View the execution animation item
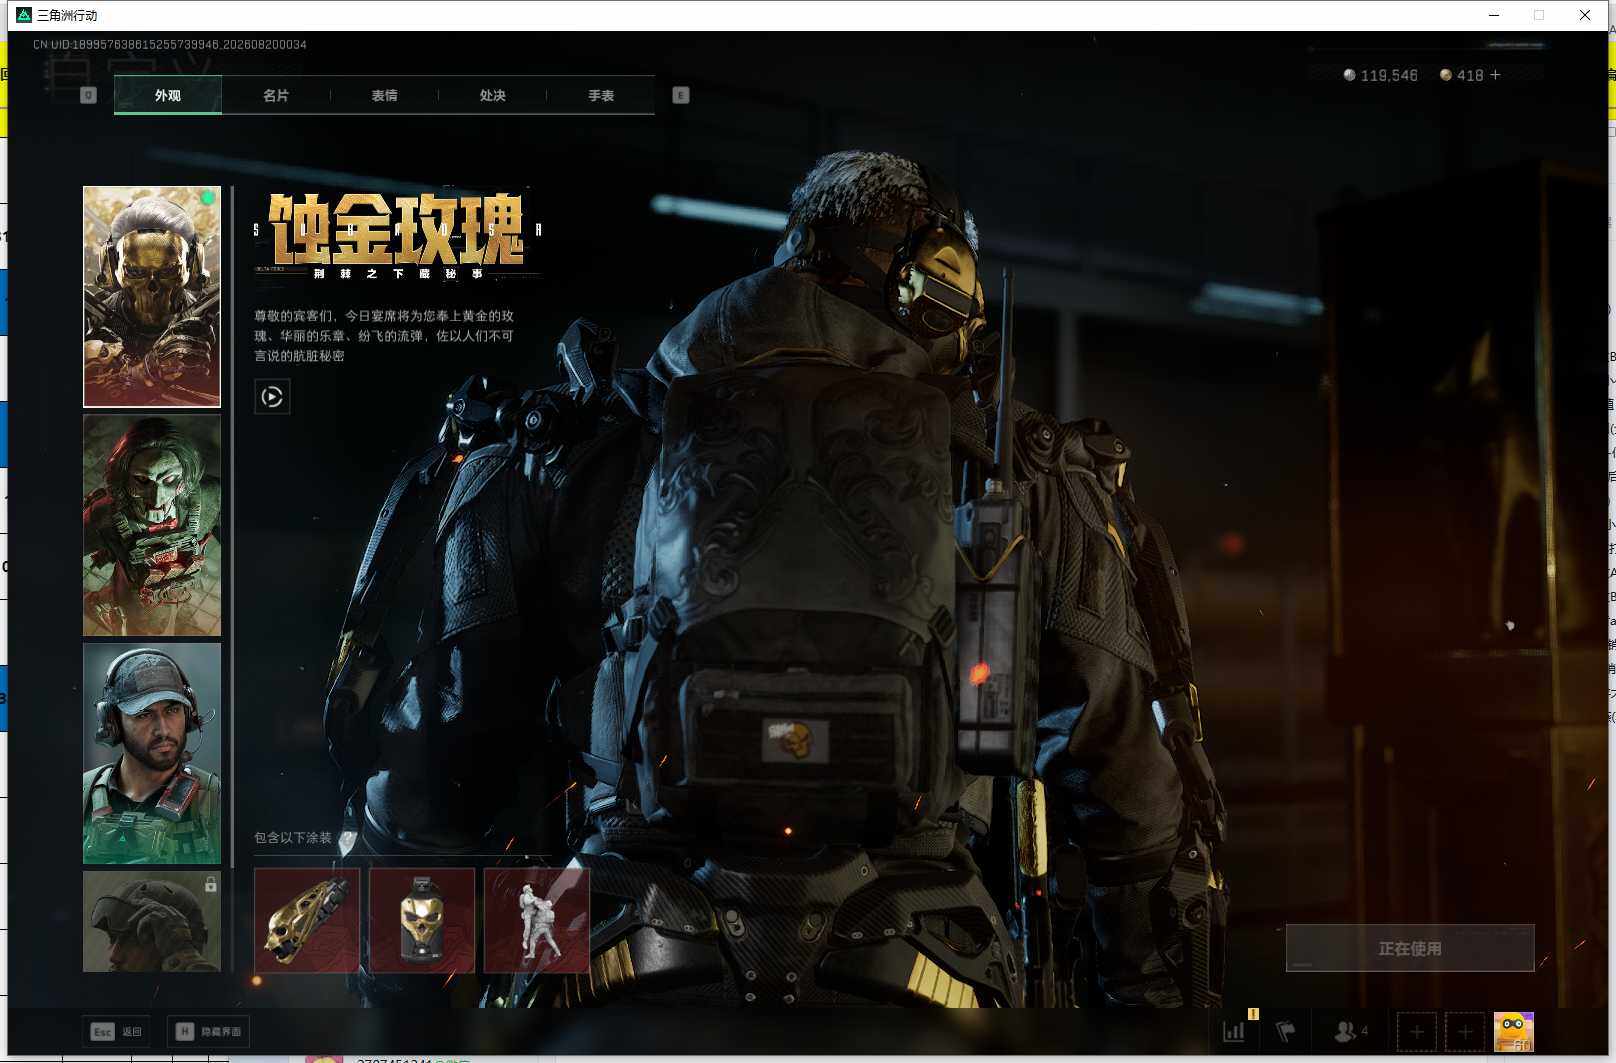Viewport: 1616px width, 1063px height. 537,920
